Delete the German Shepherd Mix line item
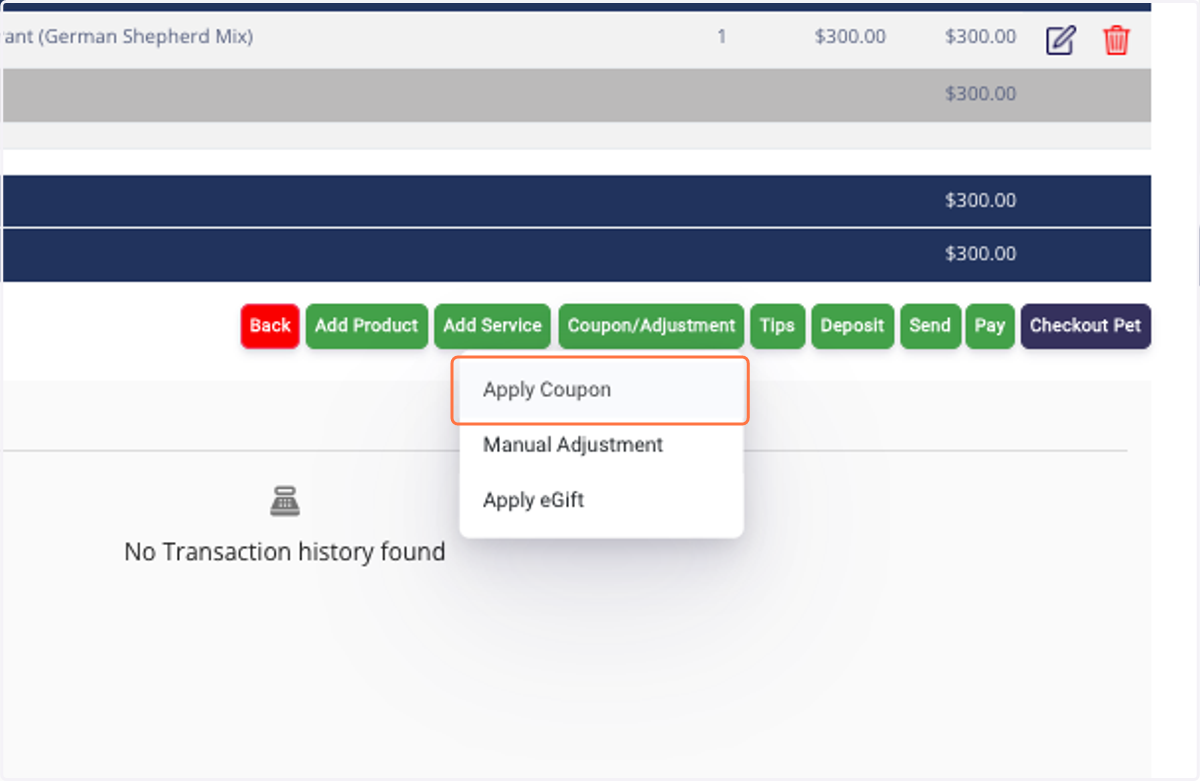 [x=1116, y=40]
